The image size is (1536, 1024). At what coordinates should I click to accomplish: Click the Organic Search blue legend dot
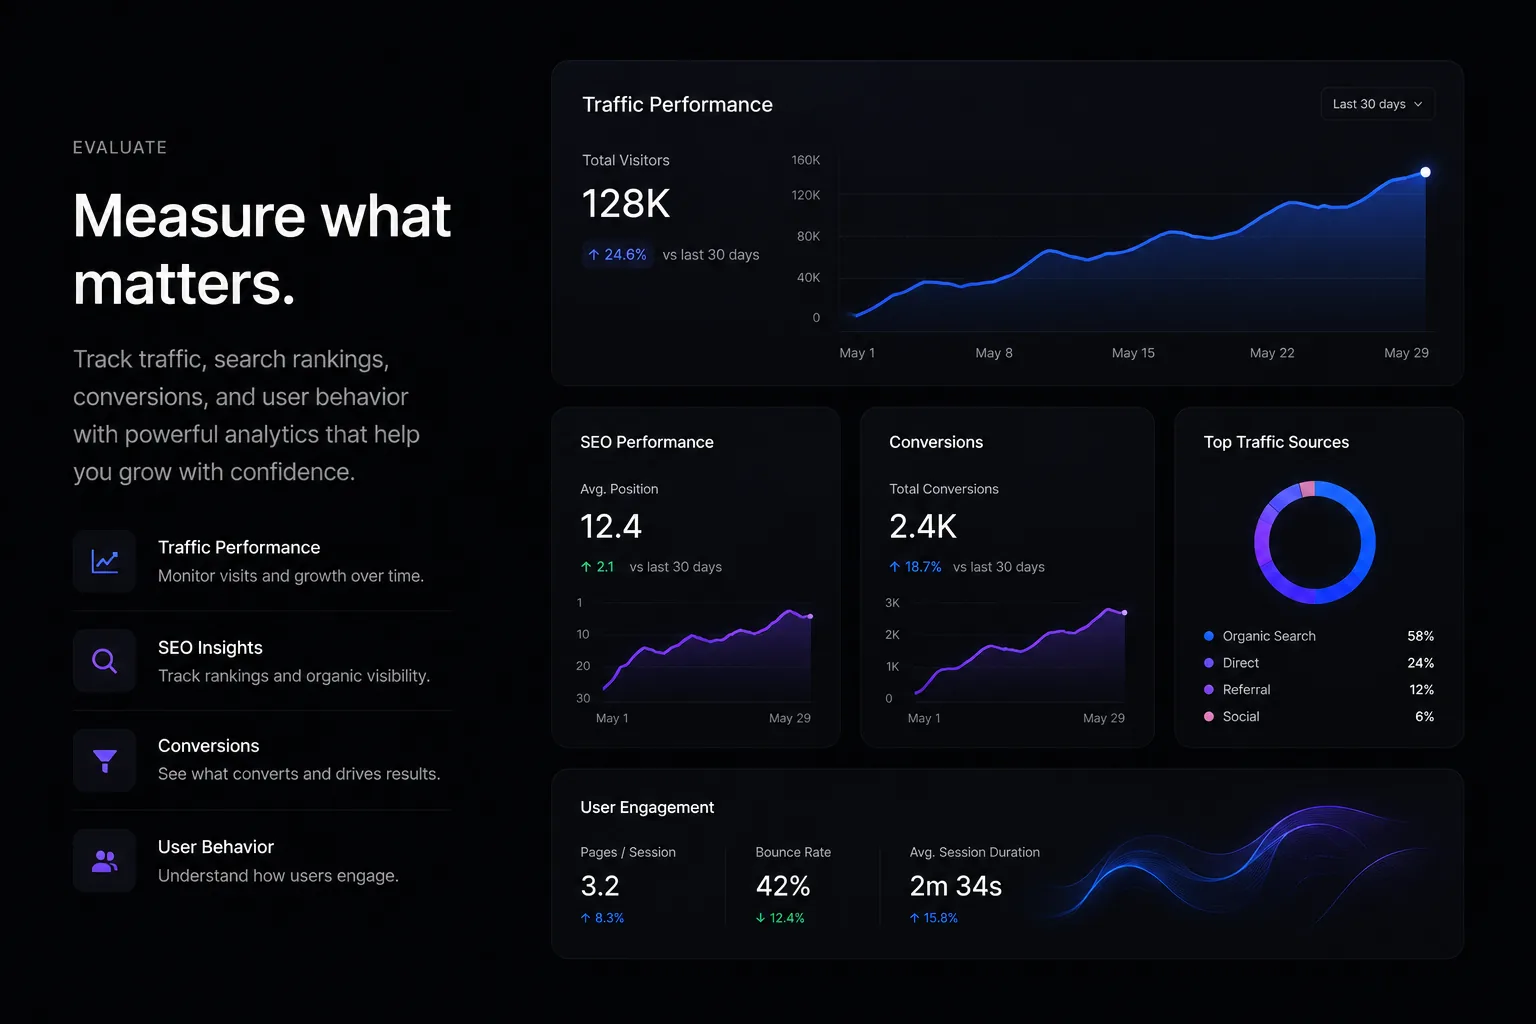tap(1209, 636)
